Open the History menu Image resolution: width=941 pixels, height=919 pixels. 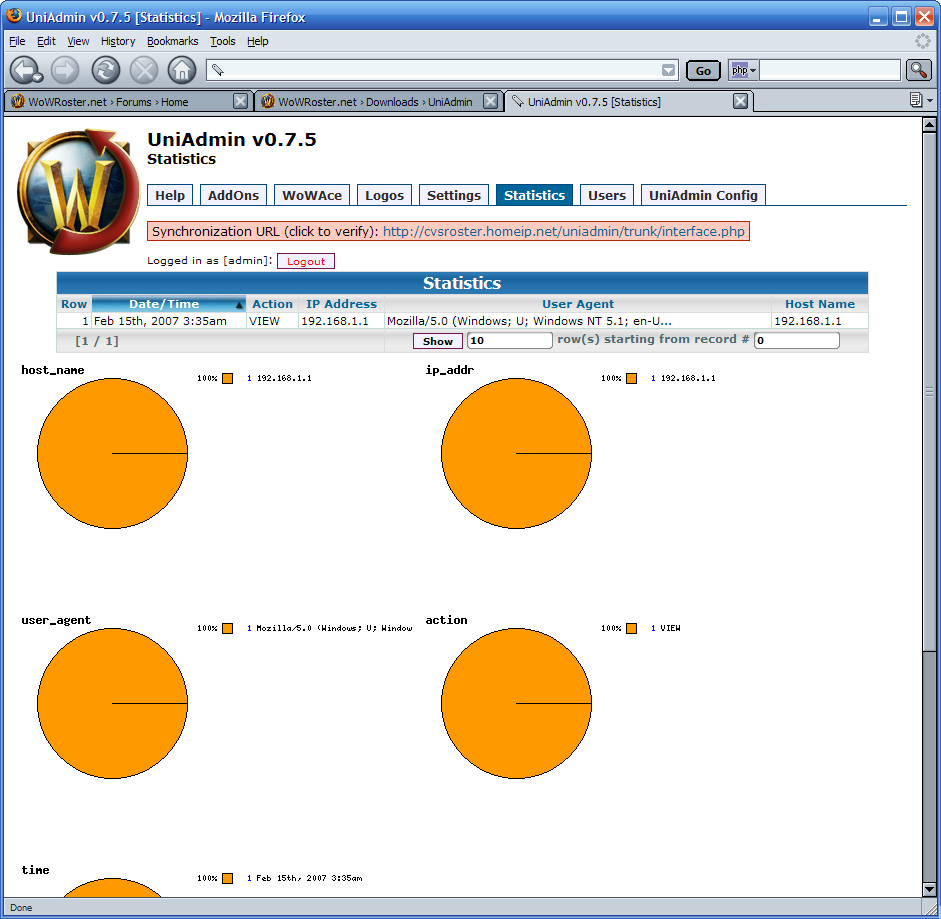(x=118, y=41)
